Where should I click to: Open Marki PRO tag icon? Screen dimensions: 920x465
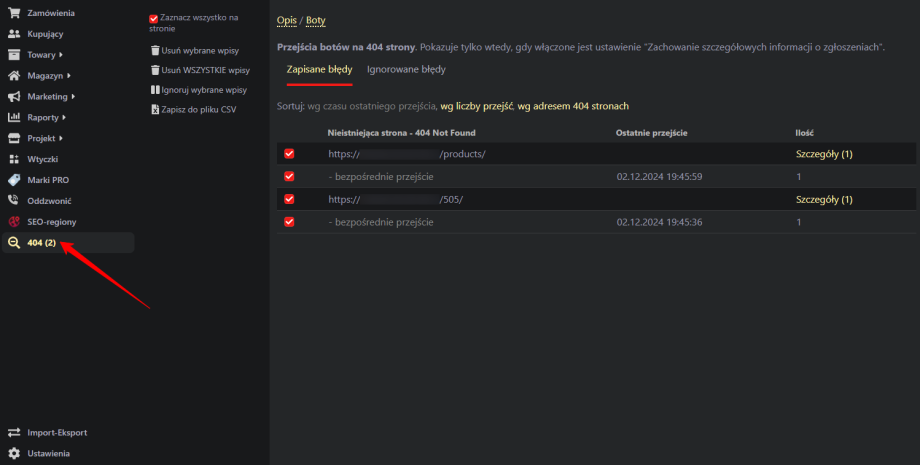pos(14,180)
